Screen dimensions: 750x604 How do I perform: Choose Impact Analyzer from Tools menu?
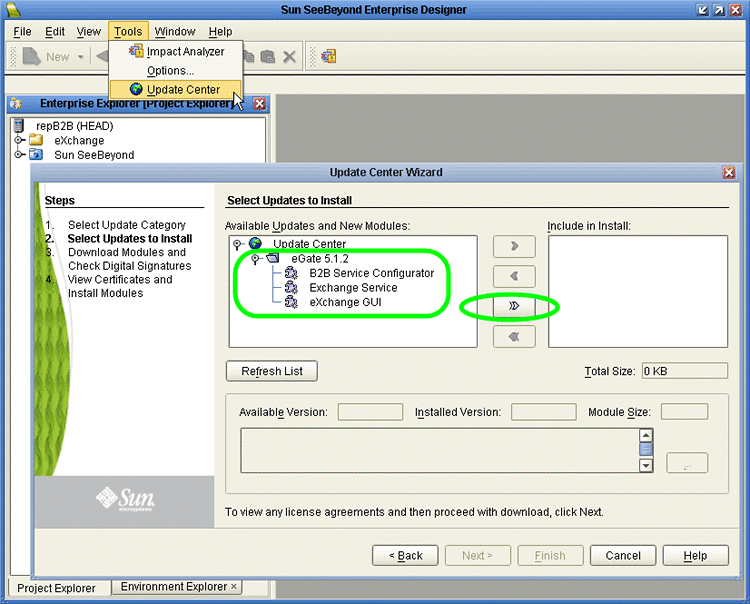point(176,51)
